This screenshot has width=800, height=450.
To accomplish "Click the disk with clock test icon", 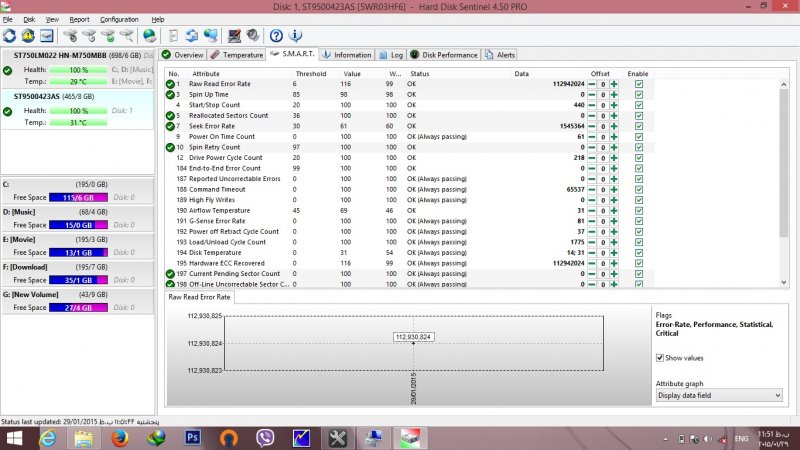I will pyautogui.click(x=89, y=36).
